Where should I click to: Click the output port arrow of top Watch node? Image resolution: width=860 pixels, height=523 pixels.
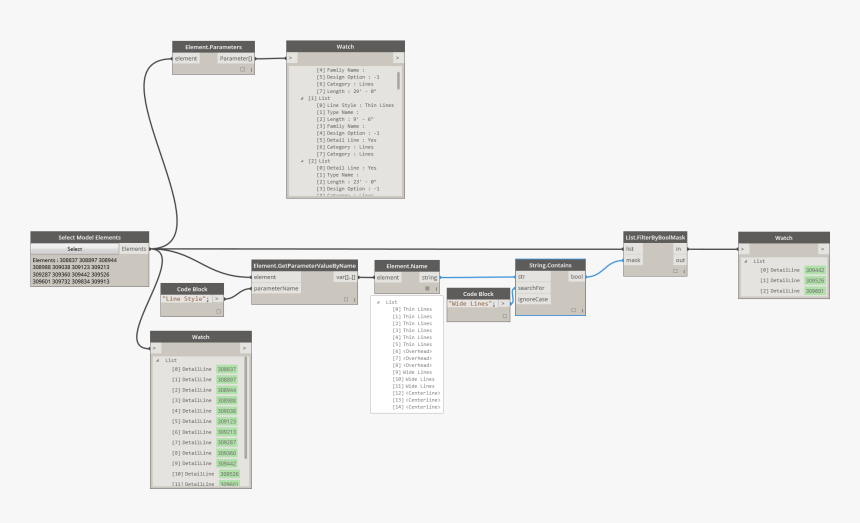tap(398, 58)
